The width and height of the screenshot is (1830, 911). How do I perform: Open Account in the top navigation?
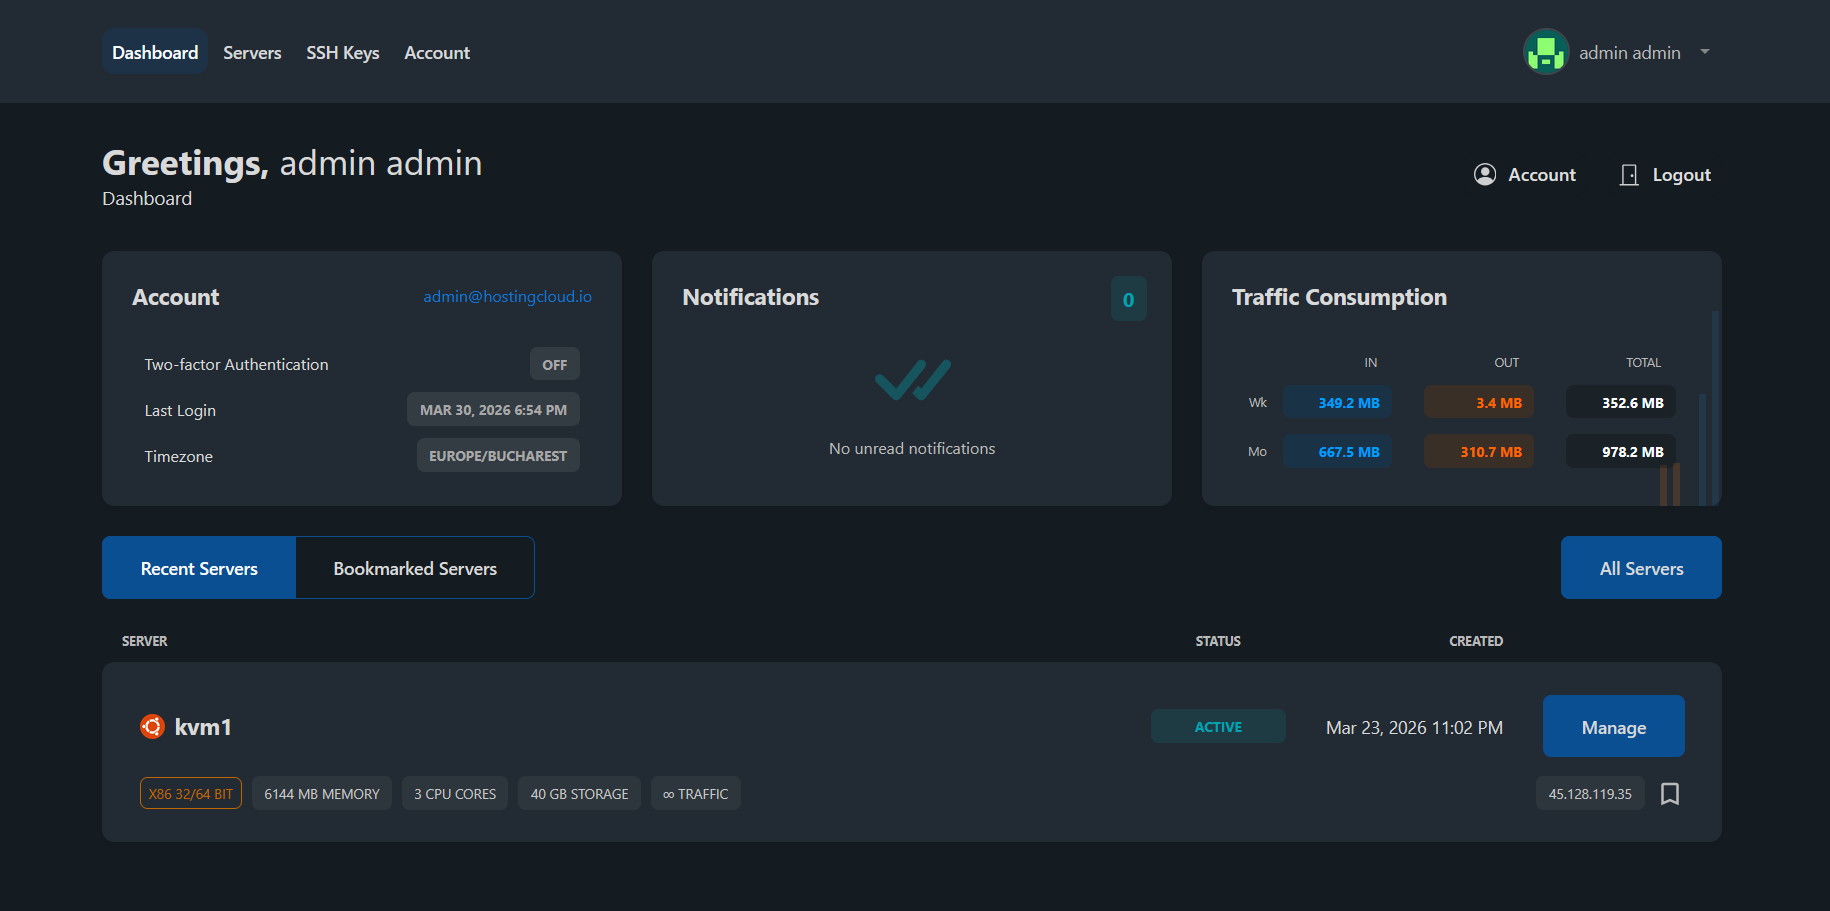(437, 53)
